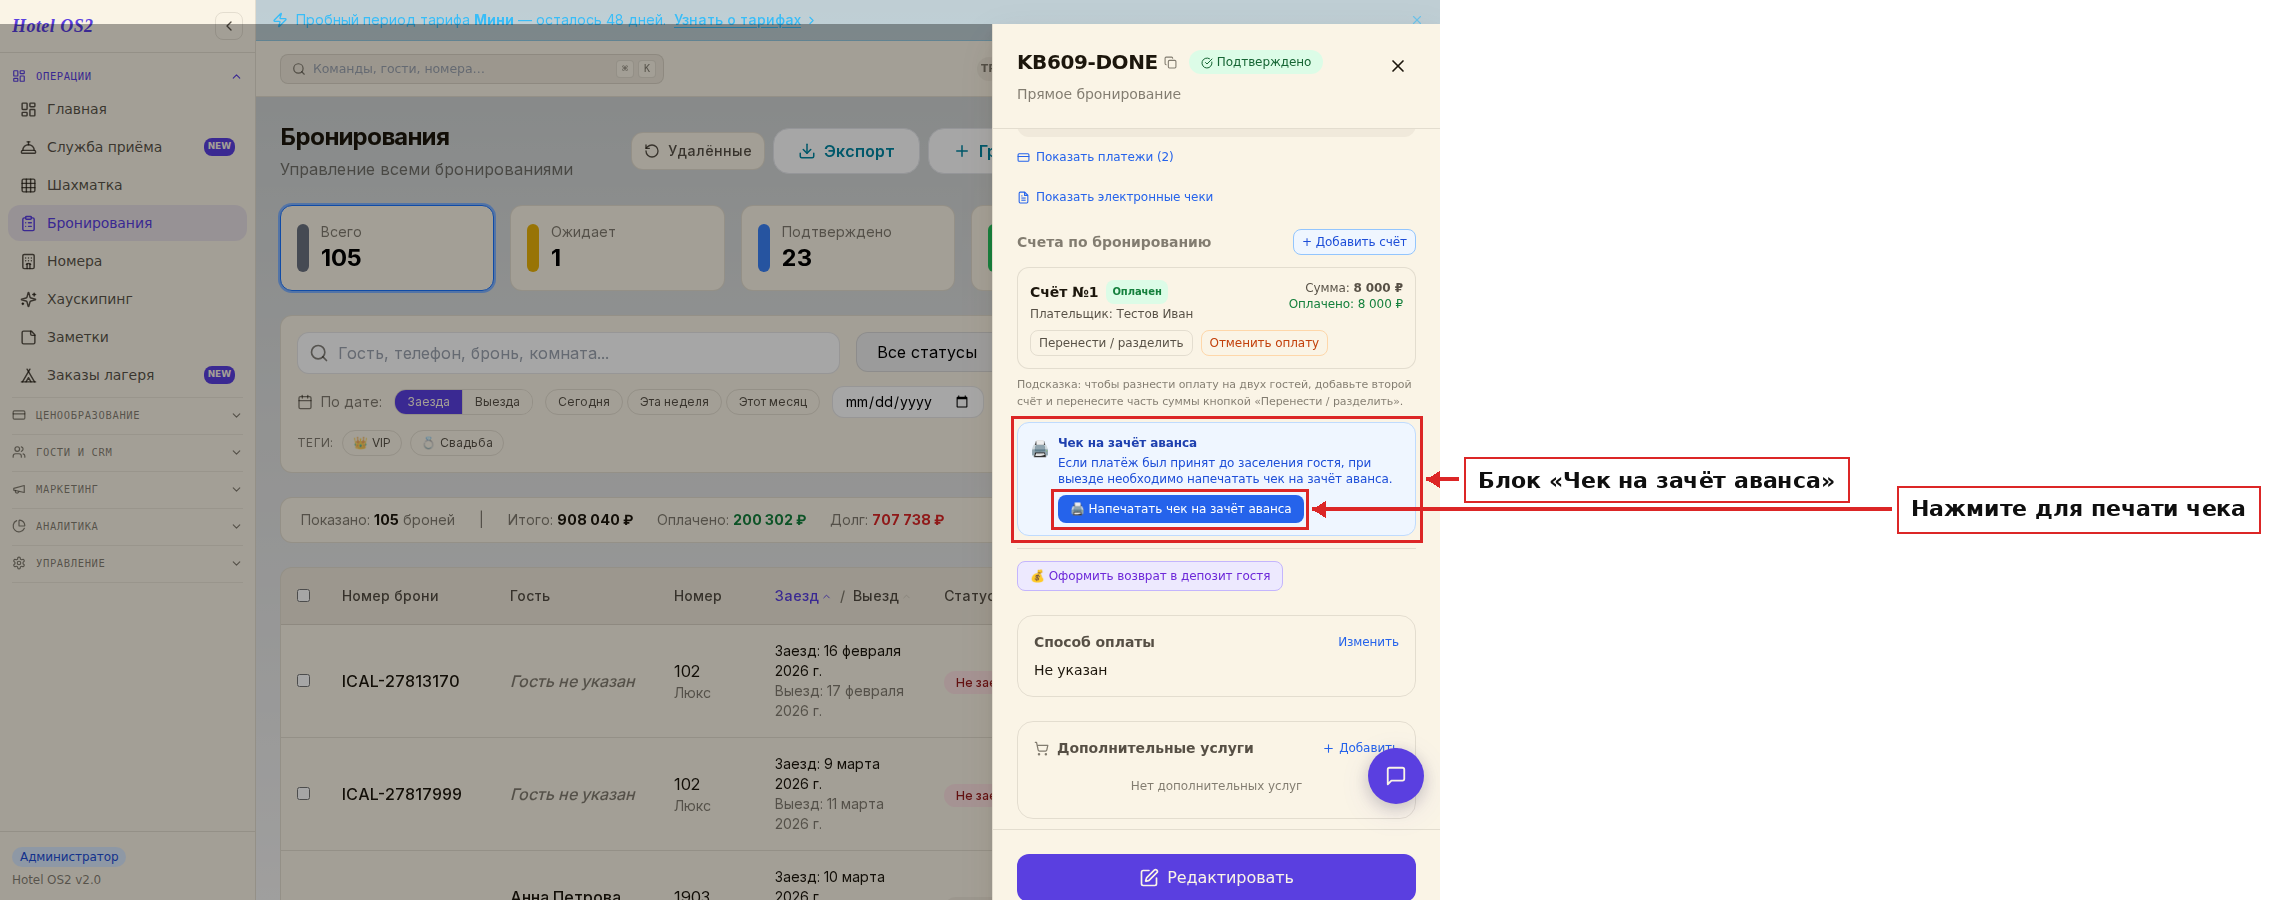Click Показать платежи (2) link
This screenshot has width=2284, height=900.
pyautogui.click(x=1095, y=157)
